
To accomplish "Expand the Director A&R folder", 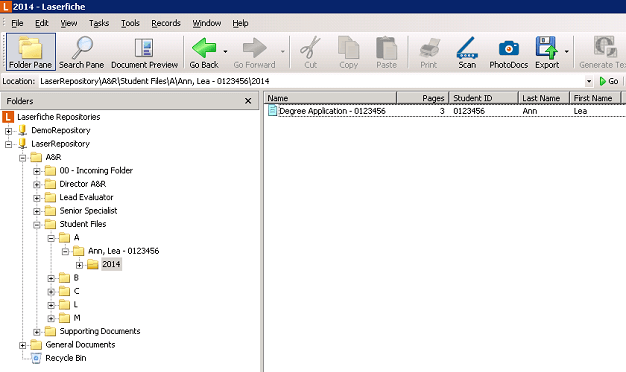I will point(37,184).
